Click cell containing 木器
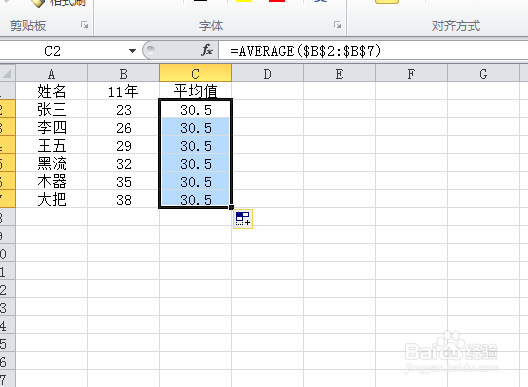This screenshot has width=528, height=387. [x=52, y=181]
